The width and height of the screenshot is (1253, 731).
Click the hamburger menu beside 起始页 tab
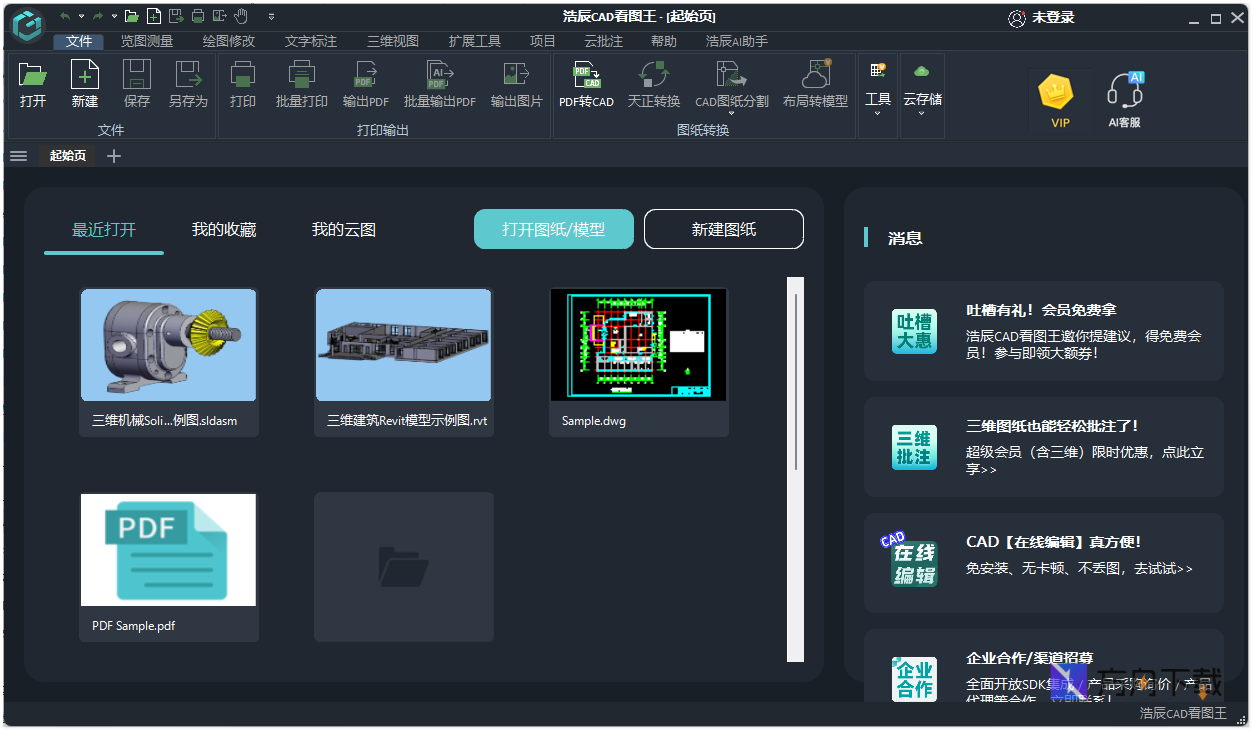(x=18, y=156)
